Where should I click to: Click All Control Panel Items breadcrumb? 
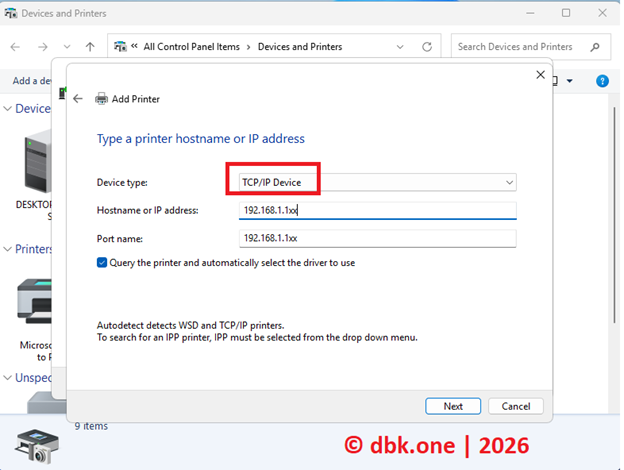[x=193, y=47]
